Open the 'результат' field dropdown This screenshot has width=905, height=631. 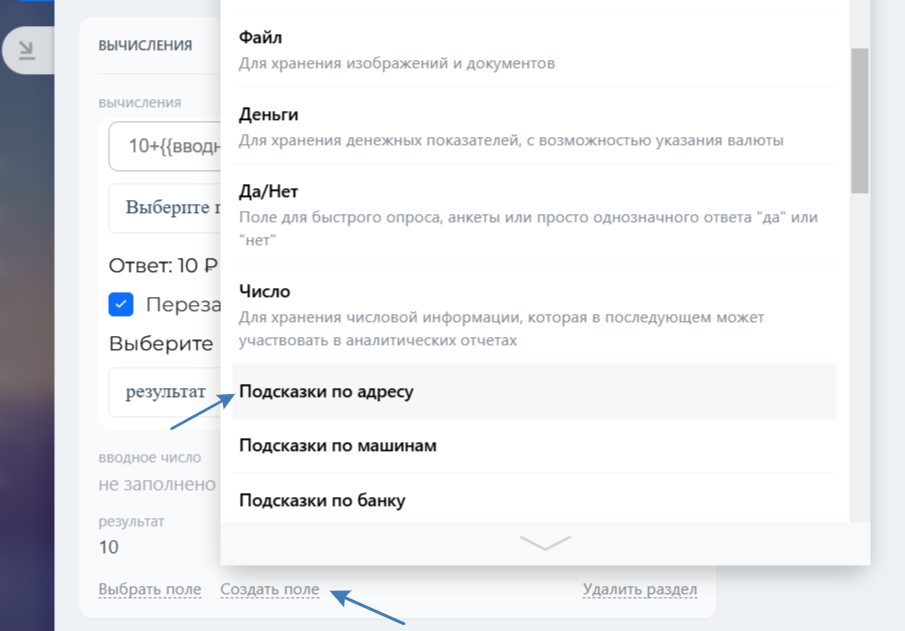165,392
